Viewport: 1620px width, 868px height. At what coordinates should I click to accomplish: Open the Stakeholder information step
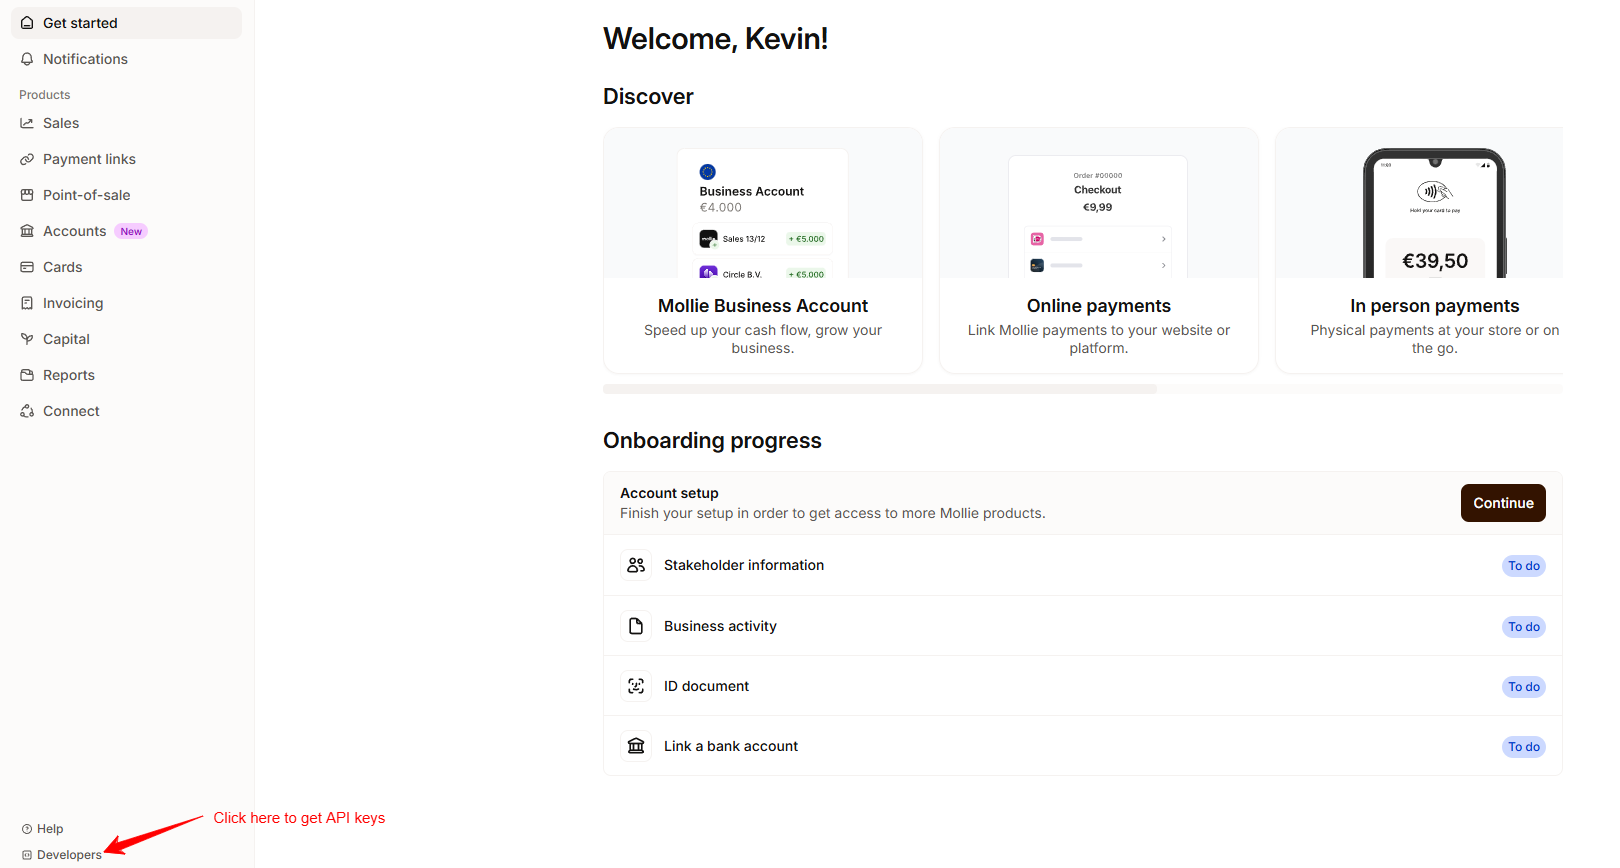743,565
